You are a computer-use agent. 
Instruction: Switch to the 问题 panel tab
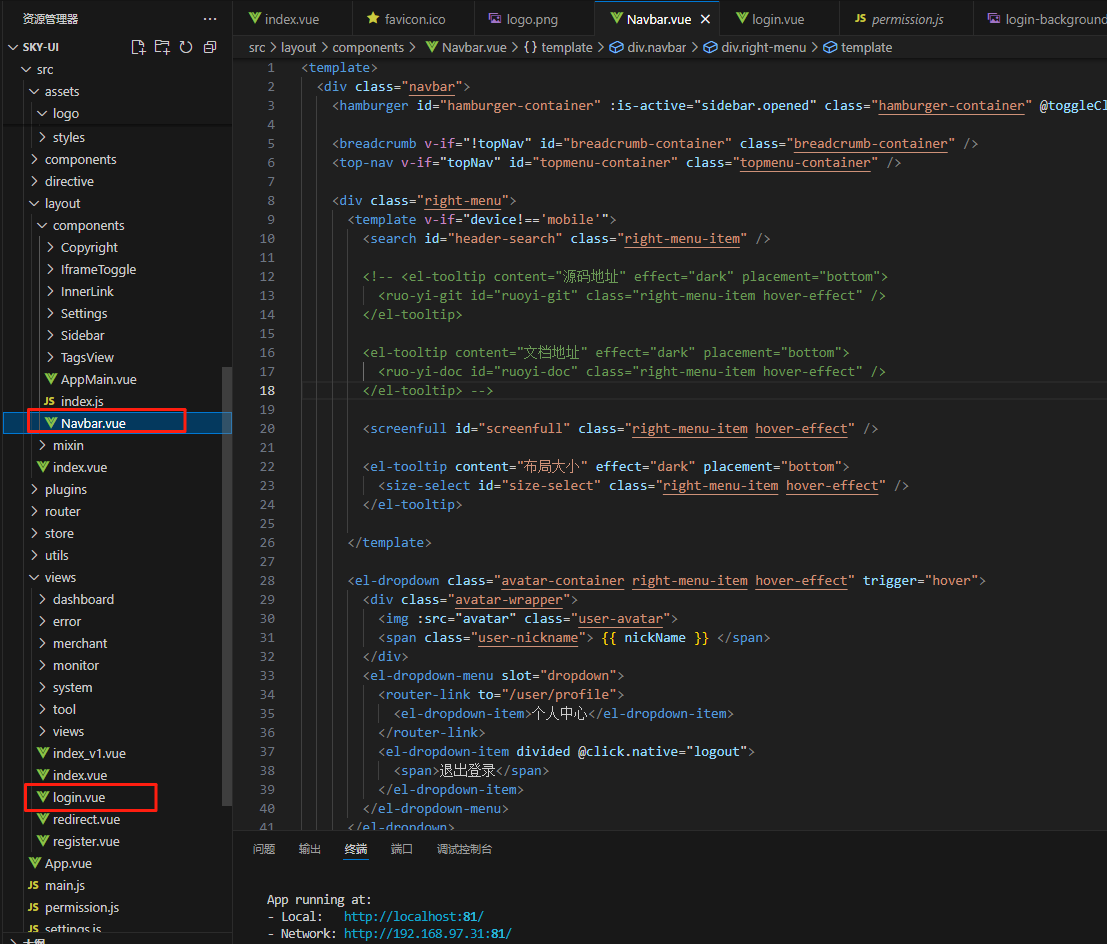(x=264, y=849)
